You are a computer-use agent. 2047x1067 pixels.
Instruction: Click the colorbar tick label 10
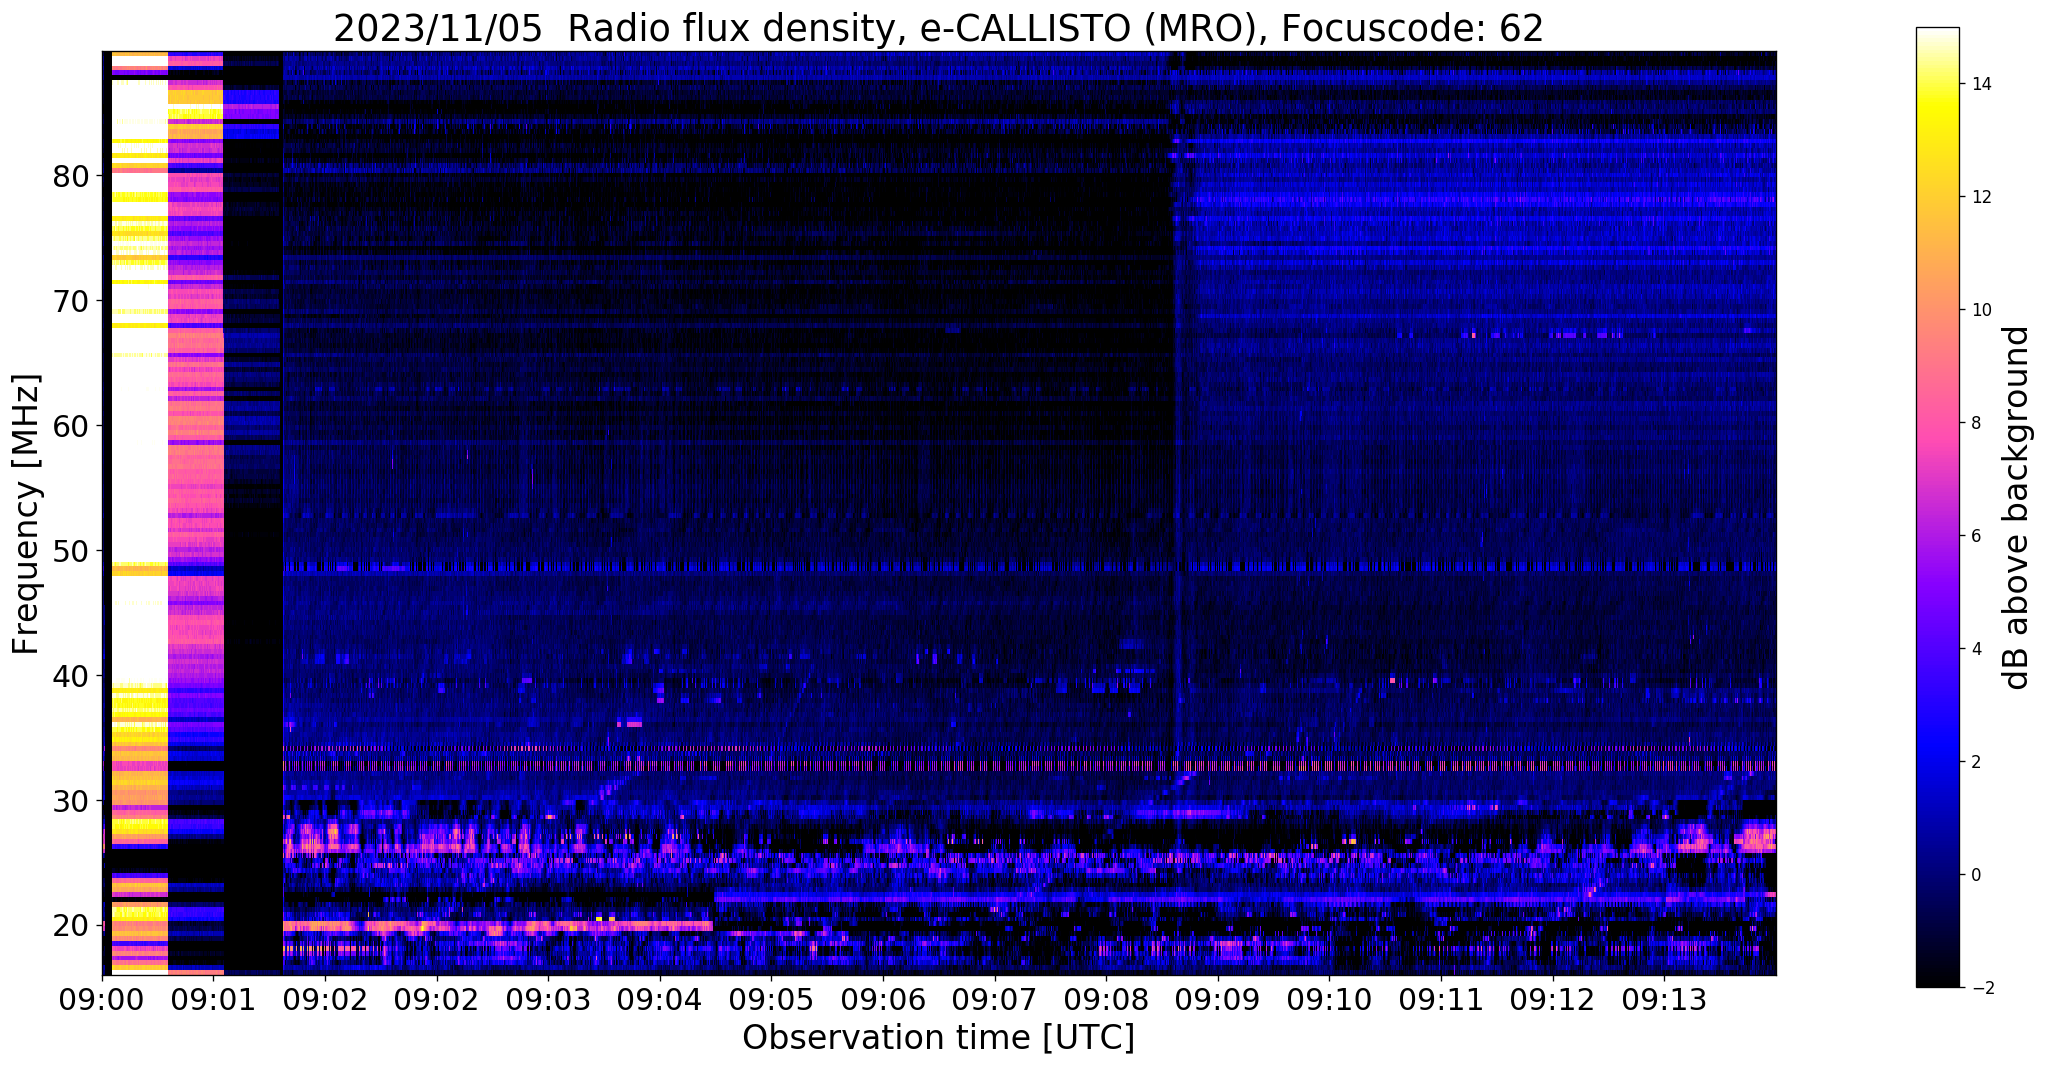(x=1980, y=310)
